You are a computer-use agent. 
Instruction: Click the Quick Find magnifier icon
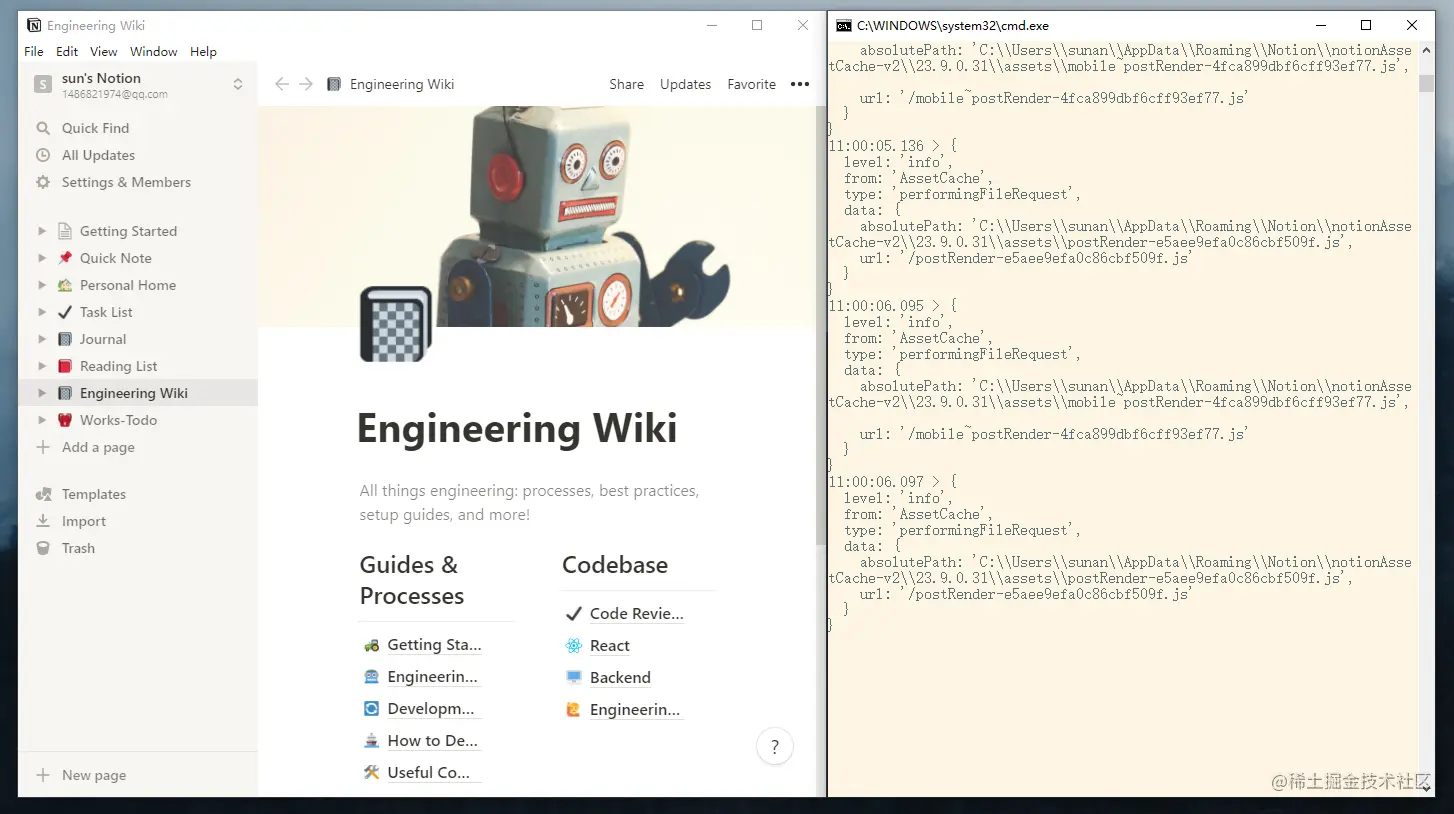[x=43, y=128]
